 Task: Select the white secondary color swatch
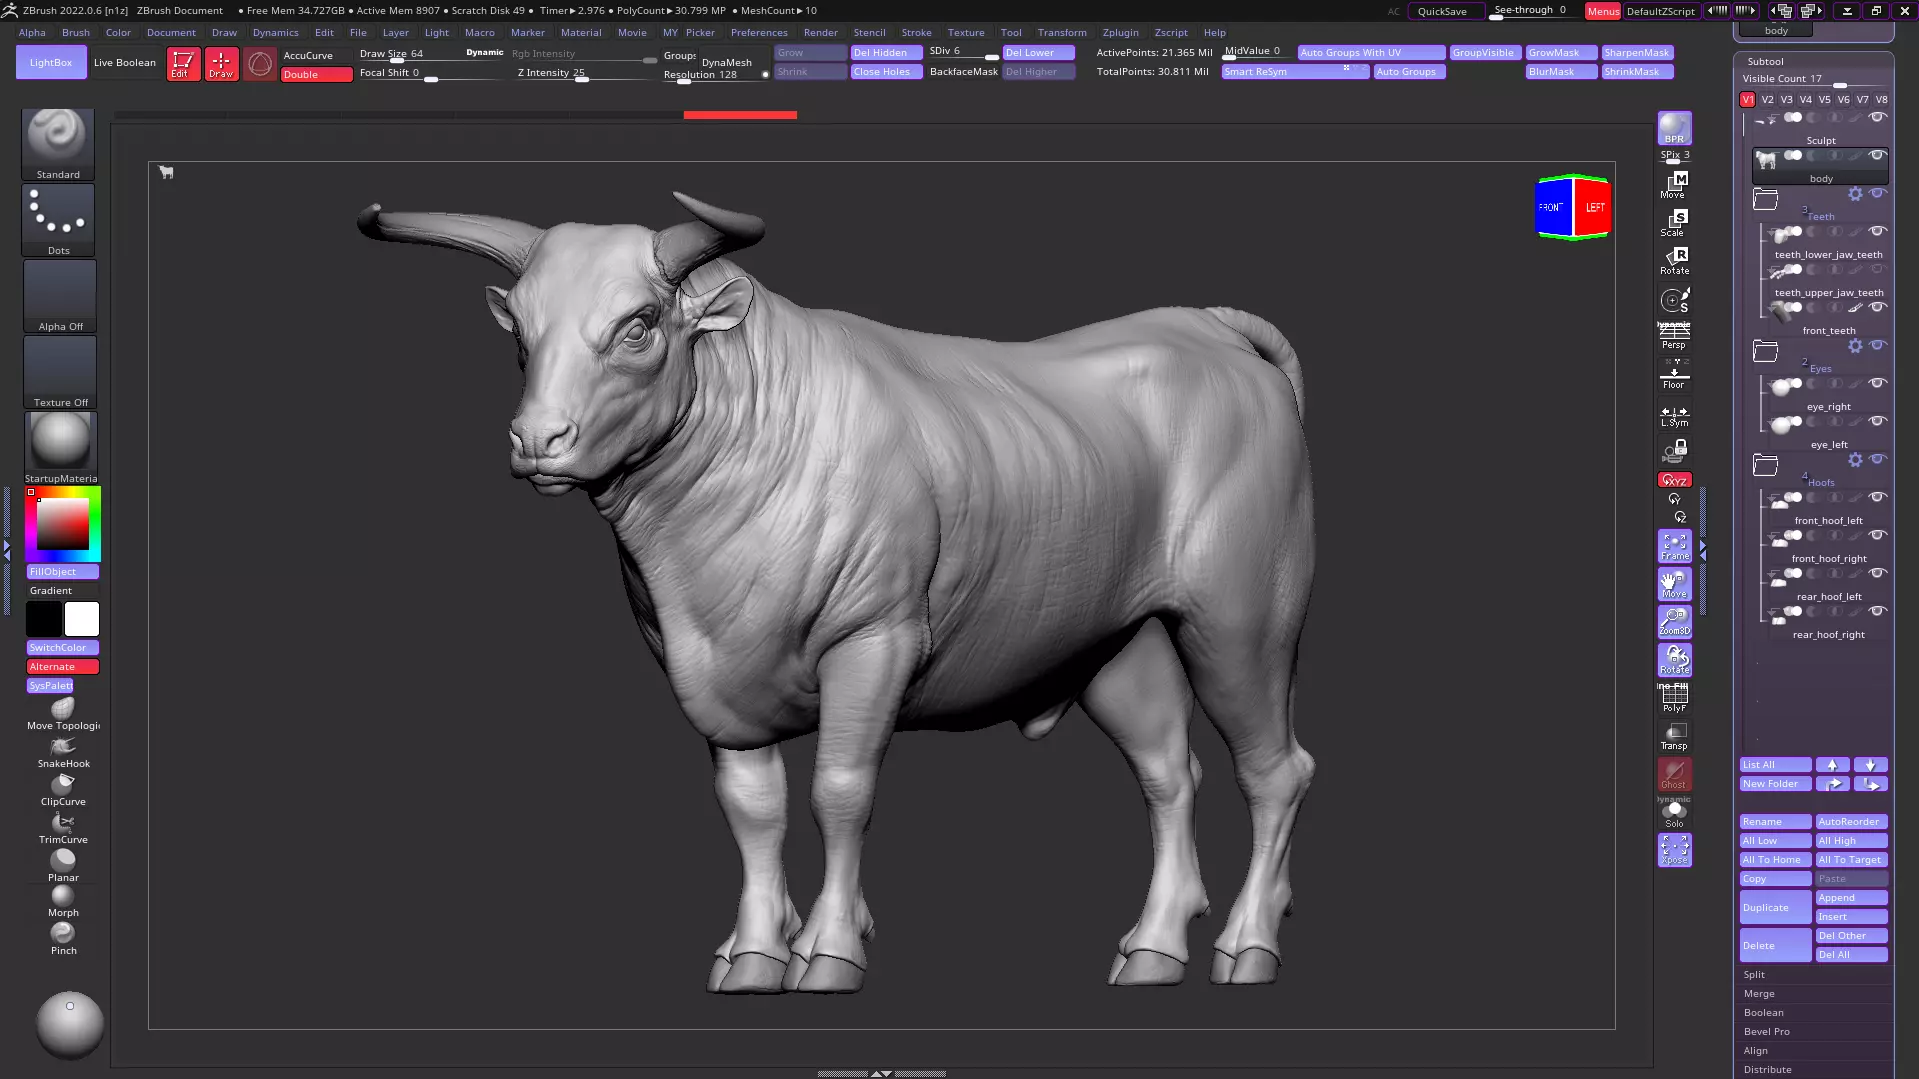tap(82, 619)
